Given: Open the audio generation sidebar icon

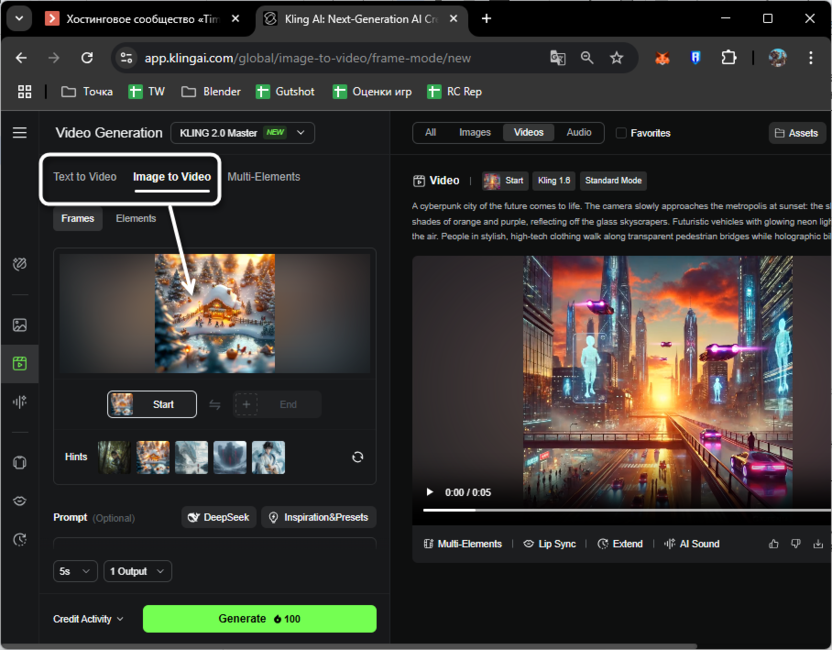Looking at the screenshot, I should [20, 402].
